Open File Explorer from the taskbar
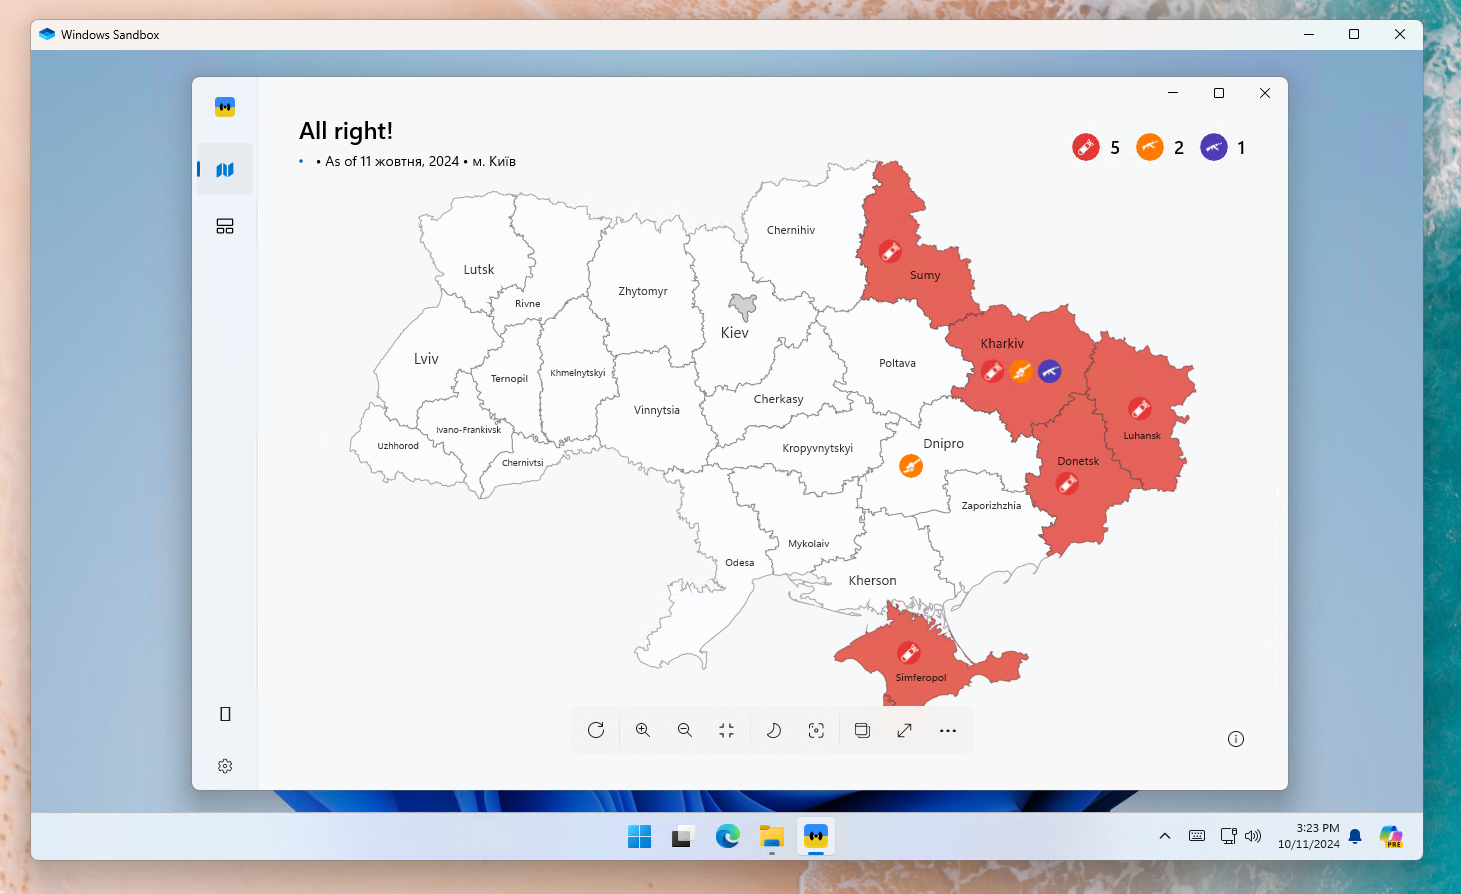 771,836
